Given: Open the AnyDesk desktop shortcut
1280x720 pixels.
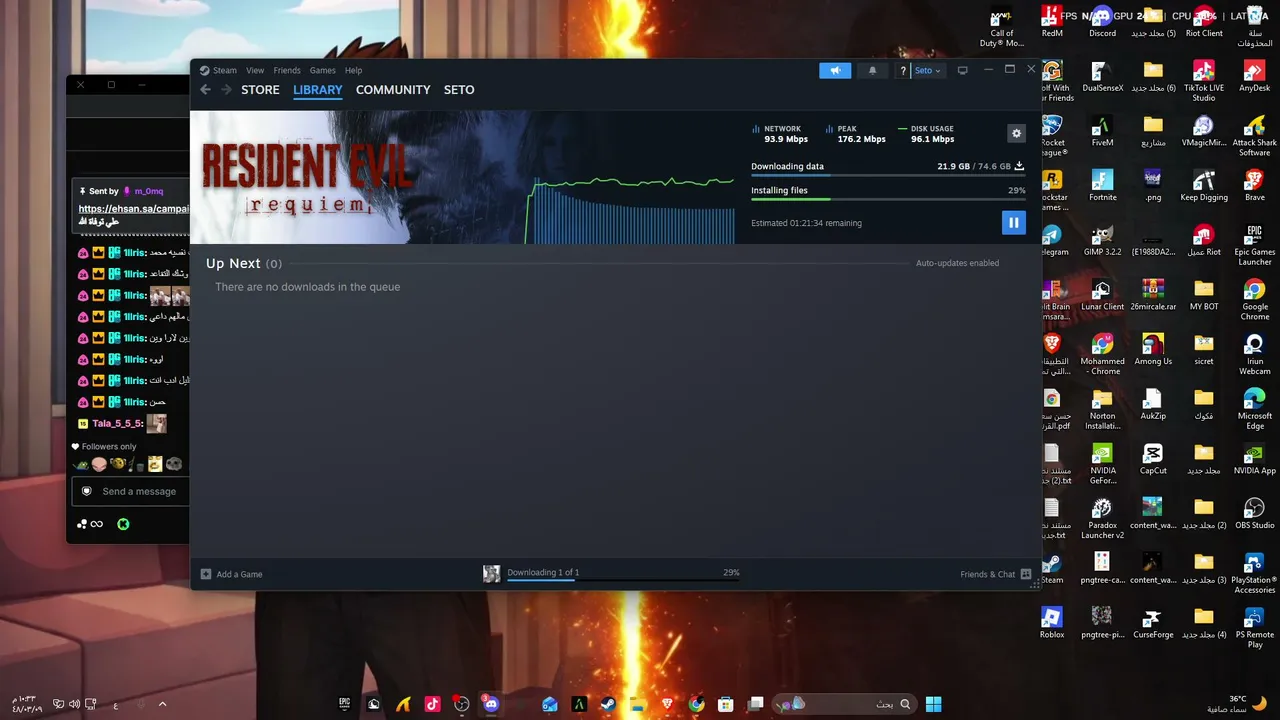Looking at the screenshot, I should point(1254,76).
